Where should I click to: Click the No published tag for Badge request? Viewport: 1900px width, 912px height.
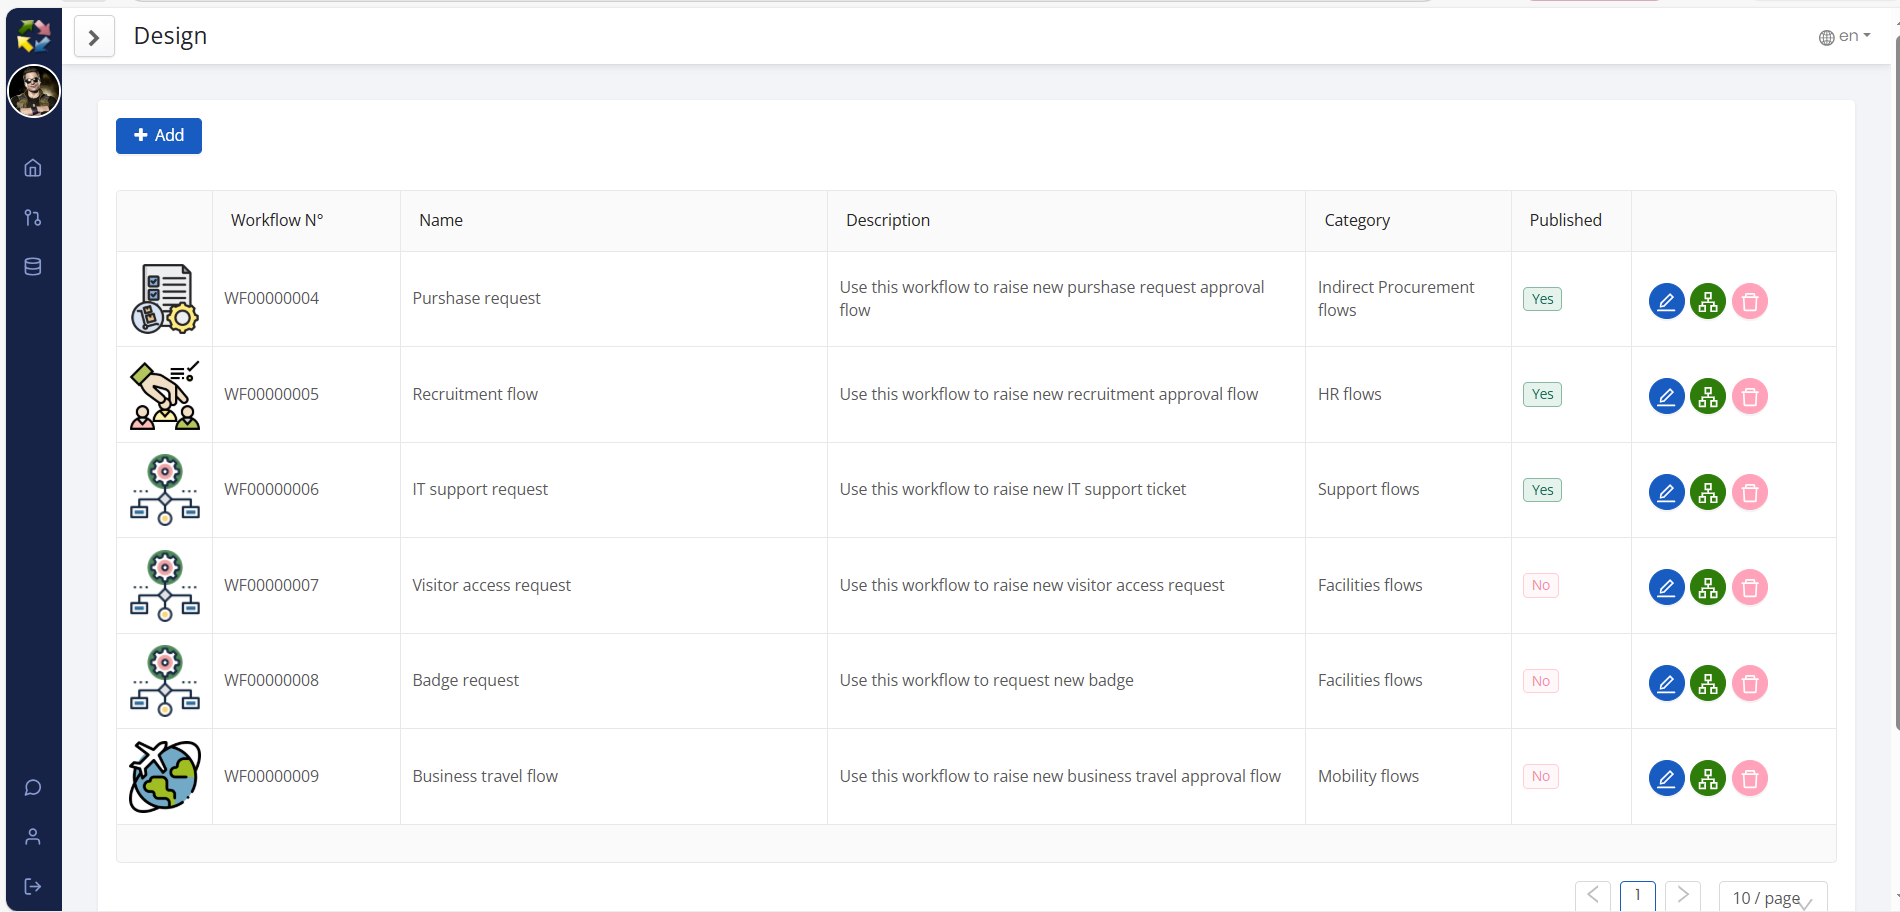(x=1540, y=681)
